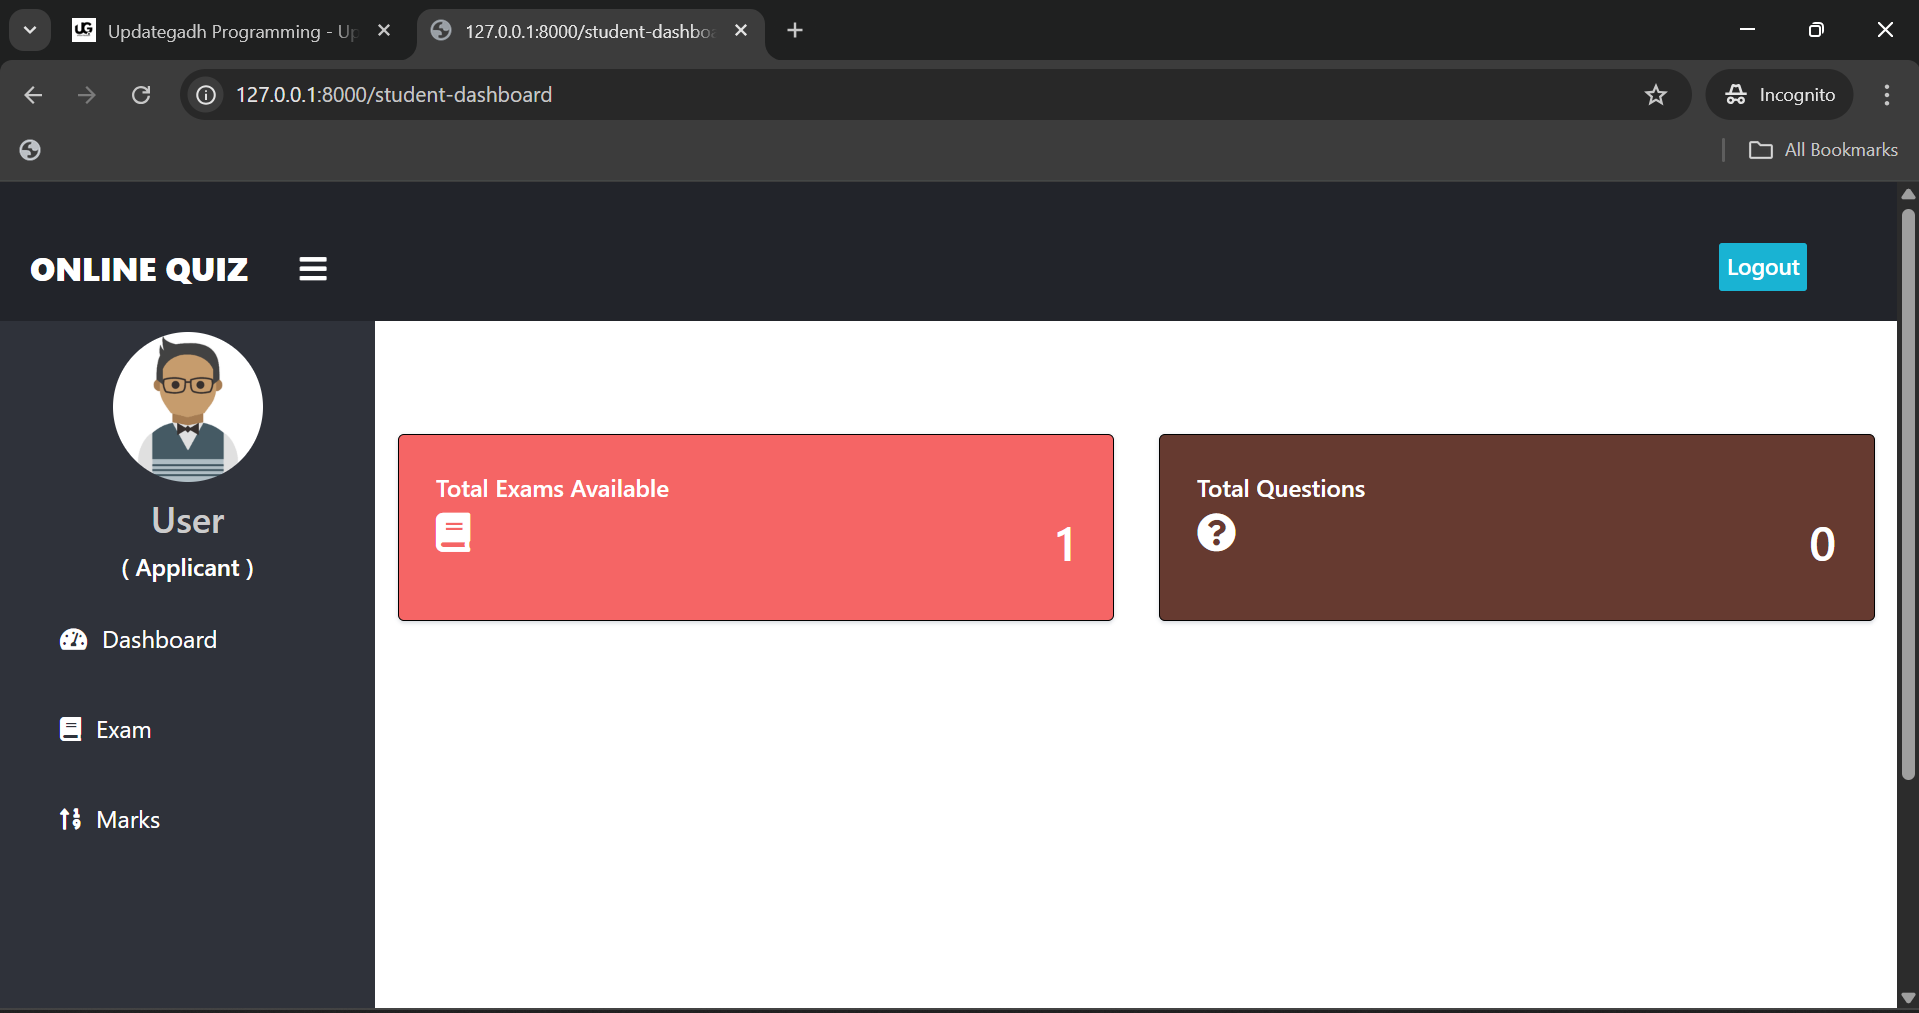Minimize the browser window
Image resolution: width=1919 pixels, height=1013 pixels.
1747,30
